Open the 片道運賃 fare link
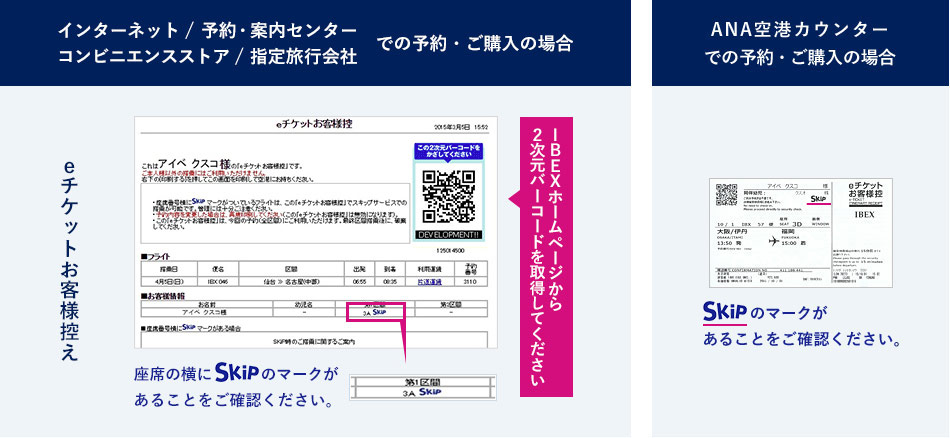950x438 pixels. coord(430,282)
